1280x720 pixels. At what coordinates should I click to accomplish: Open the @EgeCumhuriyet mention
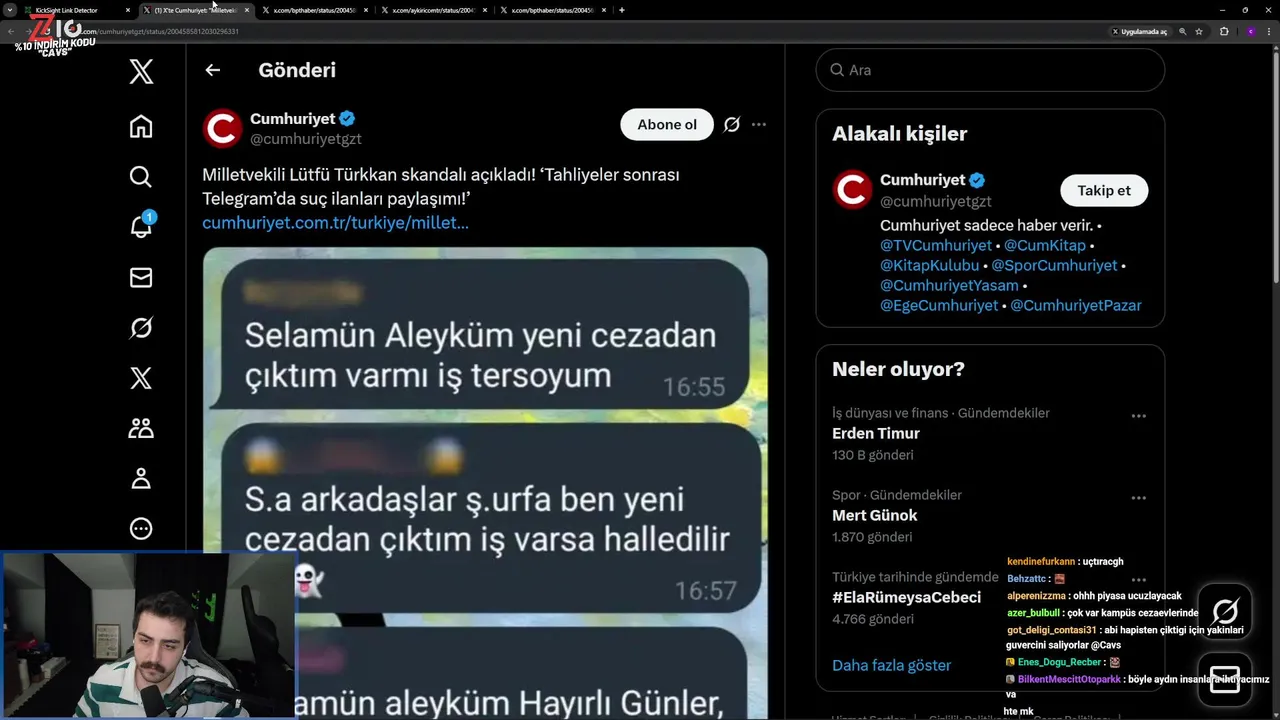(x=939, y=305)
